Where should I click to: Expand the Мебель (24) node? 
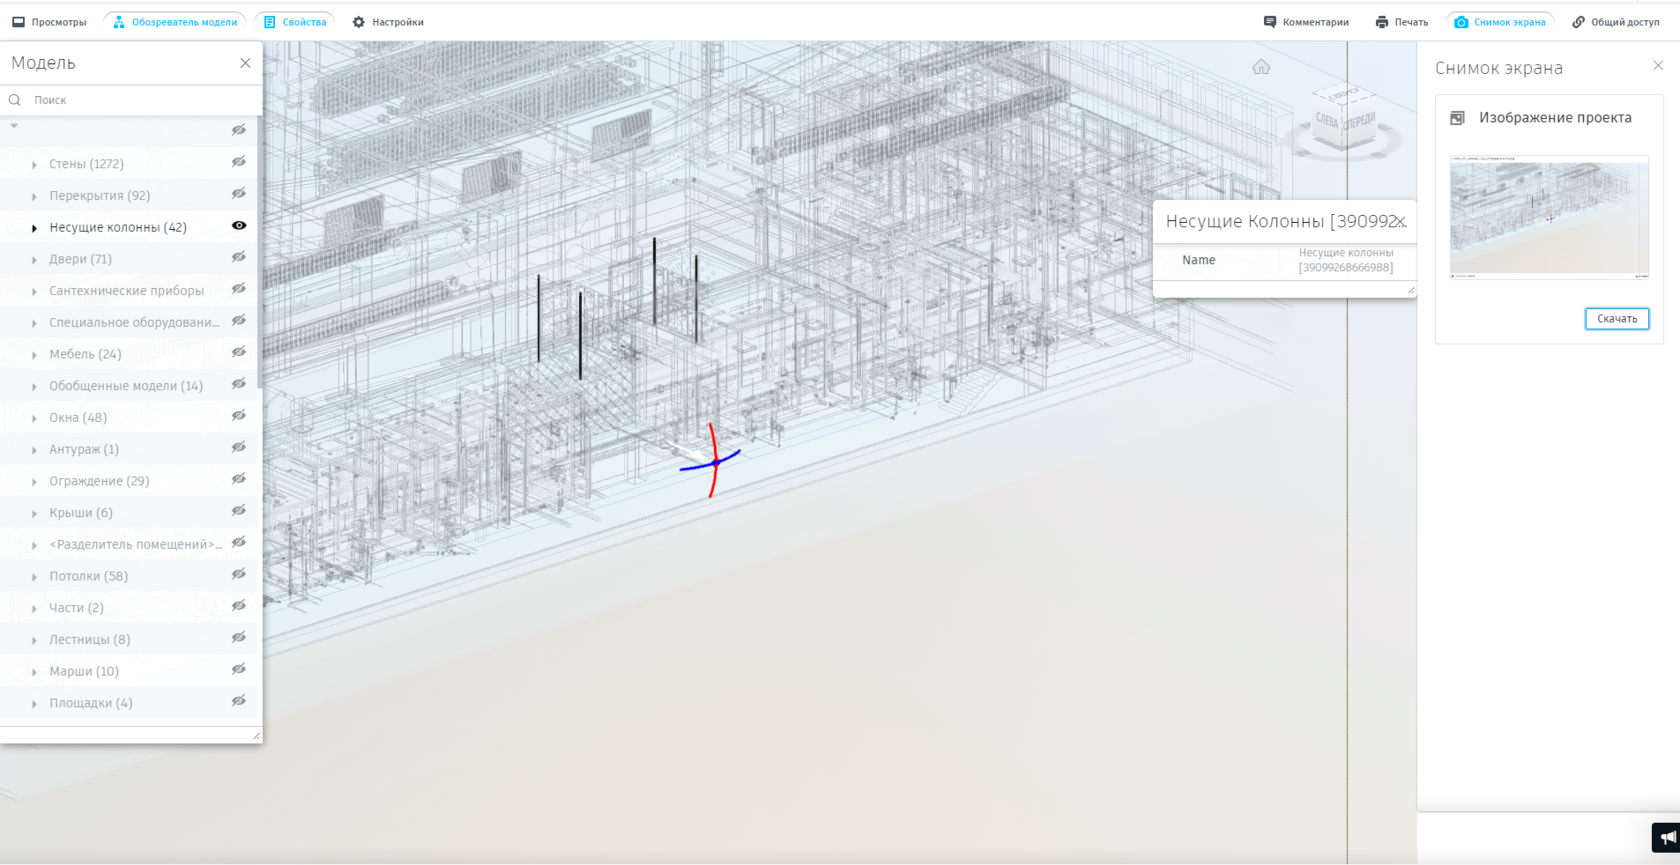point(34,355)
